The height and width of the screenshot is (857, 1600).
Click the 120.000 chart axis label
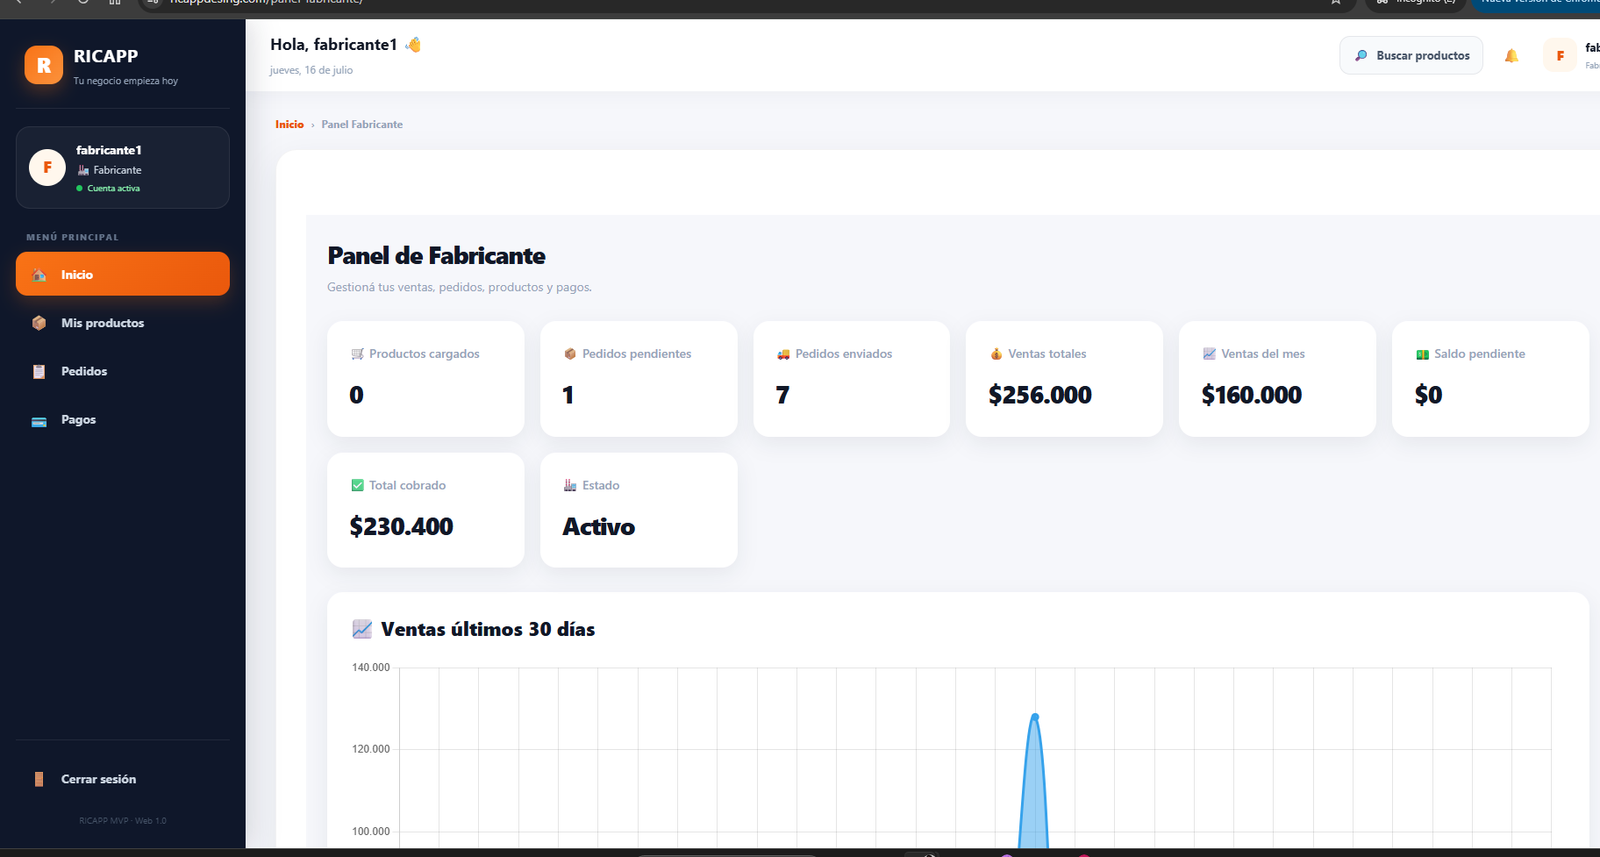(371, 749)
